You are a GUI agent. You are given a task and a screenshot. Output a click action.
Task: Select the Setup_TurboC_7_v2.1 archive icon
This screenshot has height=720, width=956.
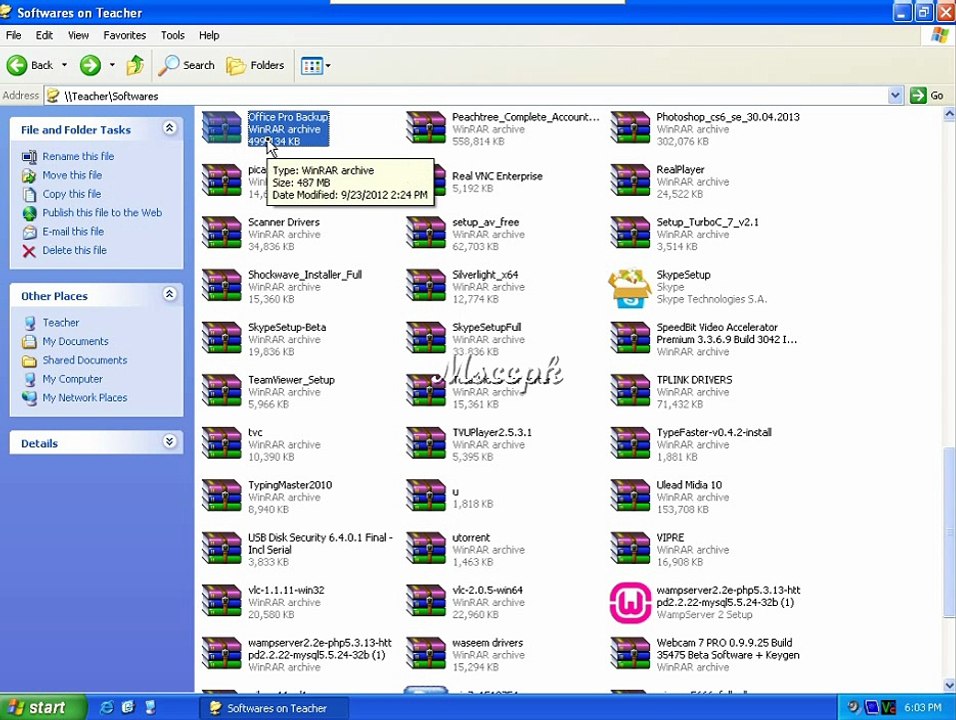pyautogui.click(x=630, y=232)
